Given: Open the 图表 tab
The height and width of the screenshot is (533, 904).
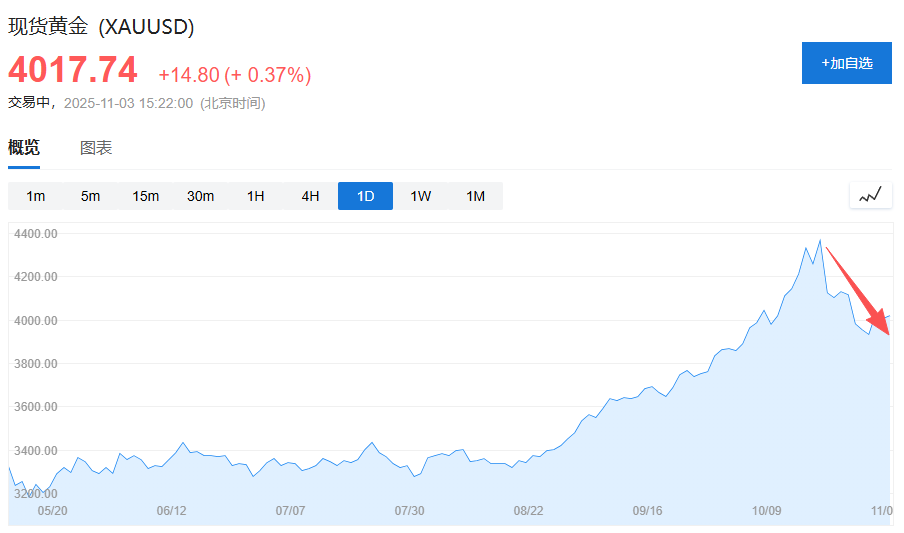Looking at the screenshot, I should tap(96, 148).
